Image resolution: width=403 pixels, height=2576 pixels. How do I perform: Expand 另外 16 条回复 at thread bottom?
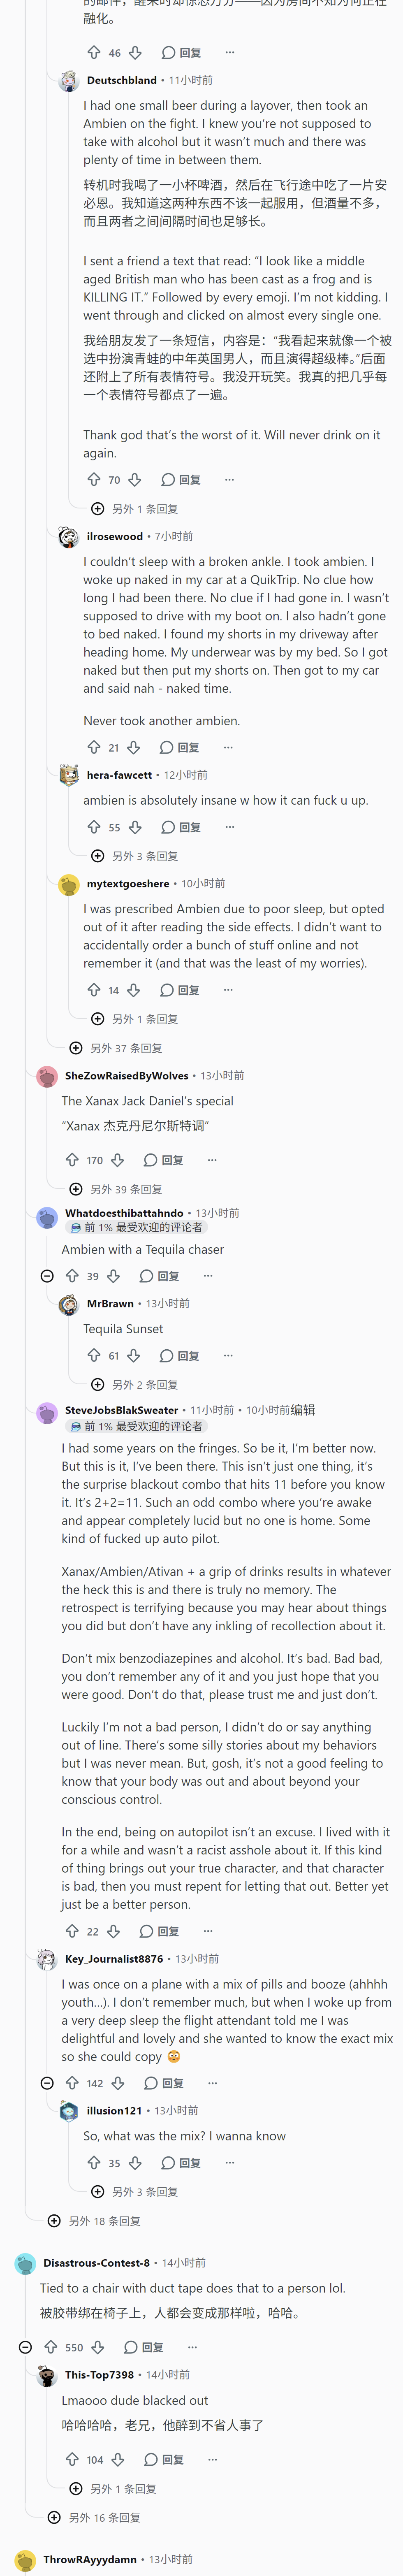[x=94, y=2517]
